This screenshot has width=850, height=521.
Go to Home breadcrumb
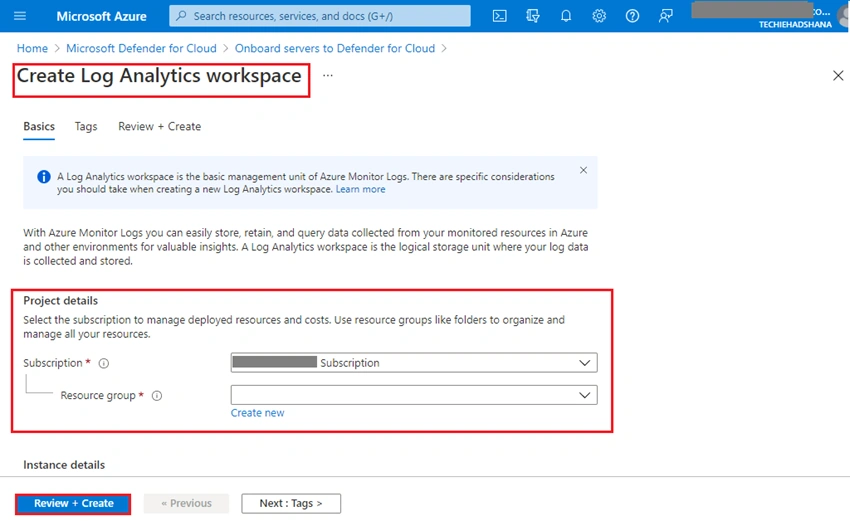tap(32, 48)
